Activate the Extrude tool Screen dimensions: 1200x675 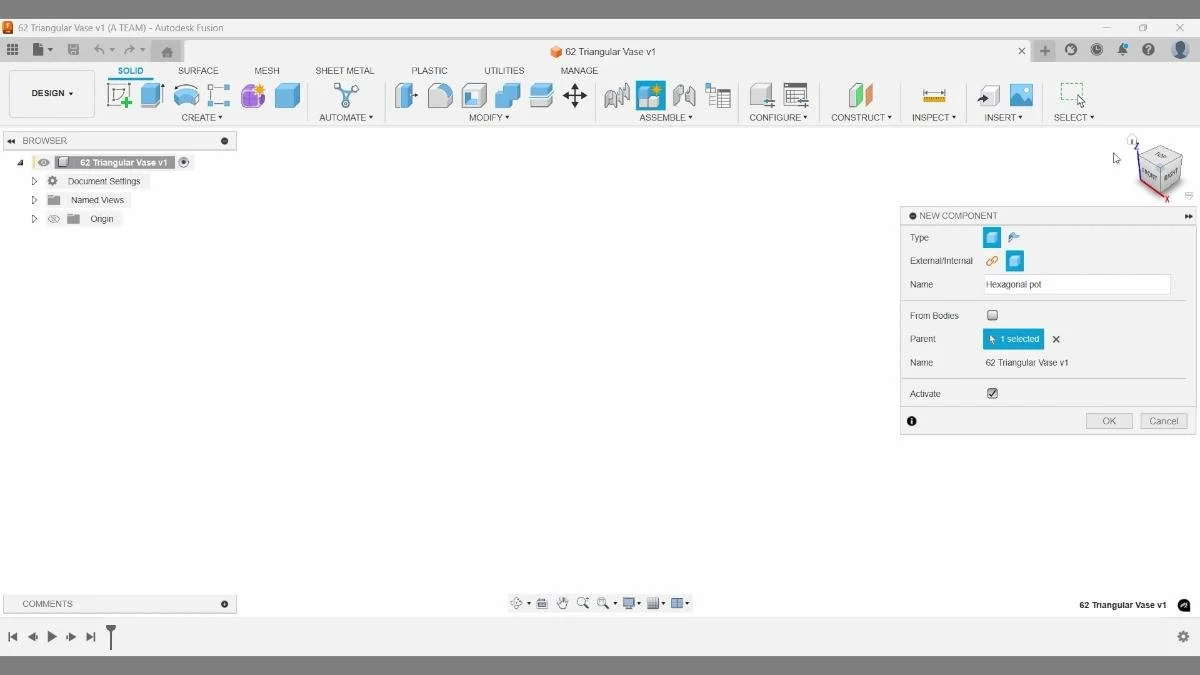pyautogui.click(x=151, y=95)
